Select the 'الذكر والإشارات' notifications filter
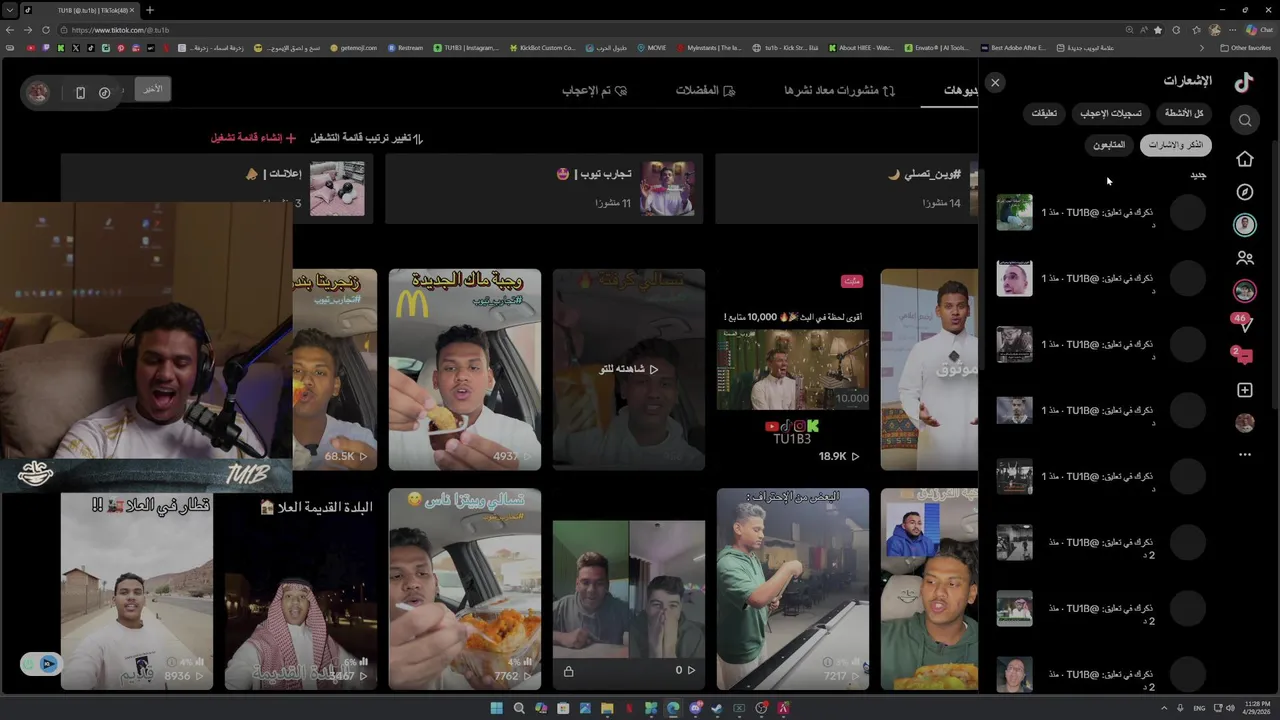 pyautogui.click(x=1176, y=145)
